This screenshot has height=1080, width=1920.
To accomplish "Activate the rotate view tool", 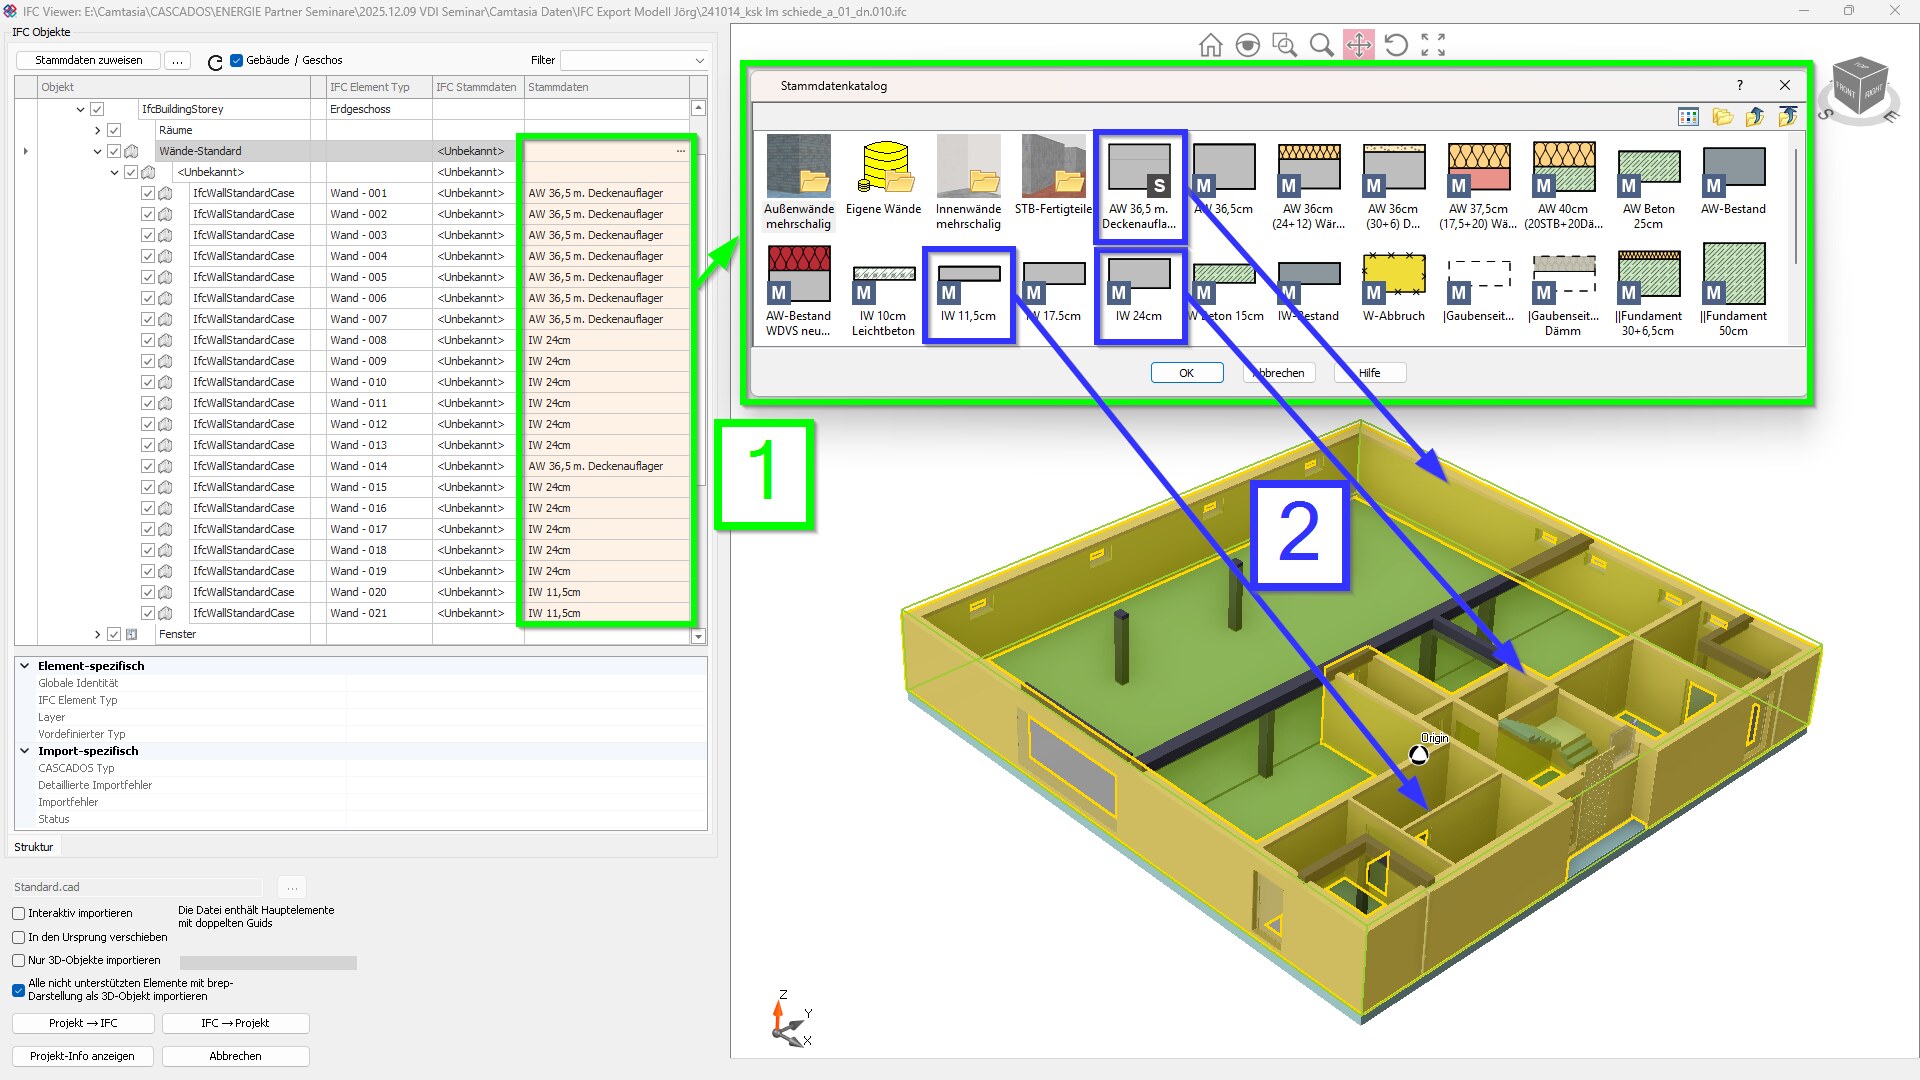I will pos(1396,45).
